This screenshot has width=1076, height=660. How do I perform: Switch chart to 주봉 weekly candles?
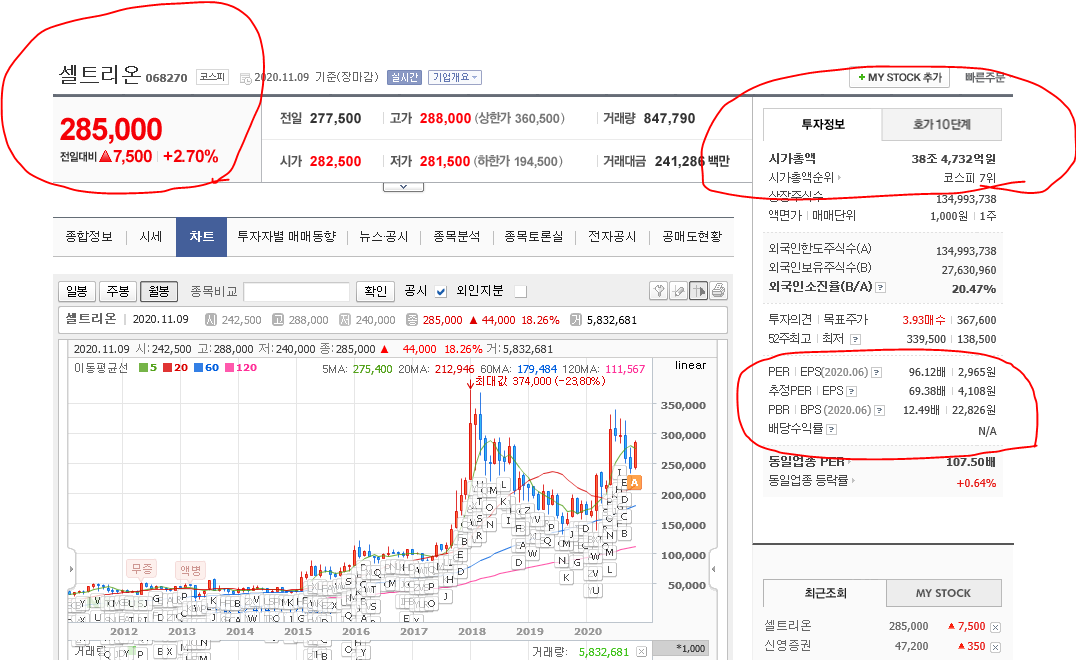(x=118, y=292)
